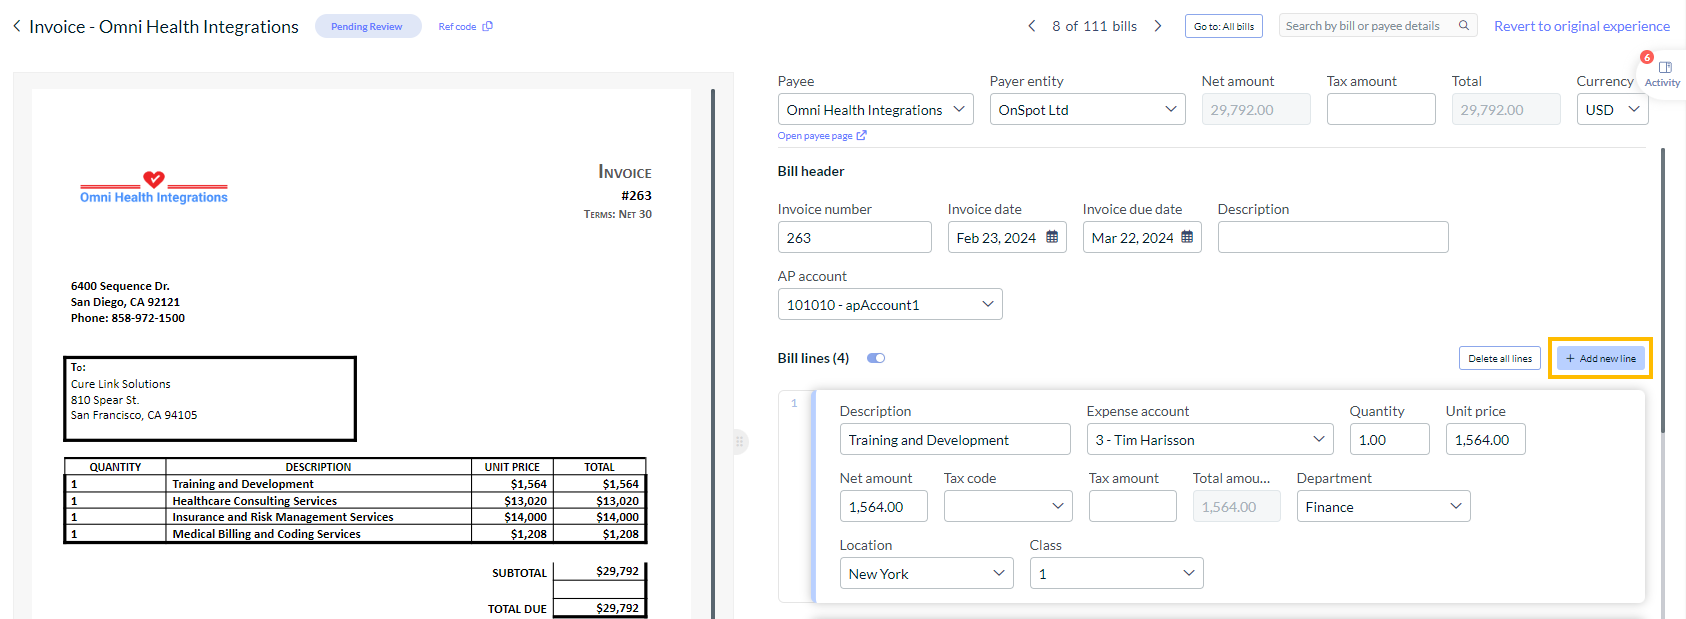Viewport: 1686px width, 619px height.
Task: Click the Quantity field
Action: [1390, 439]
